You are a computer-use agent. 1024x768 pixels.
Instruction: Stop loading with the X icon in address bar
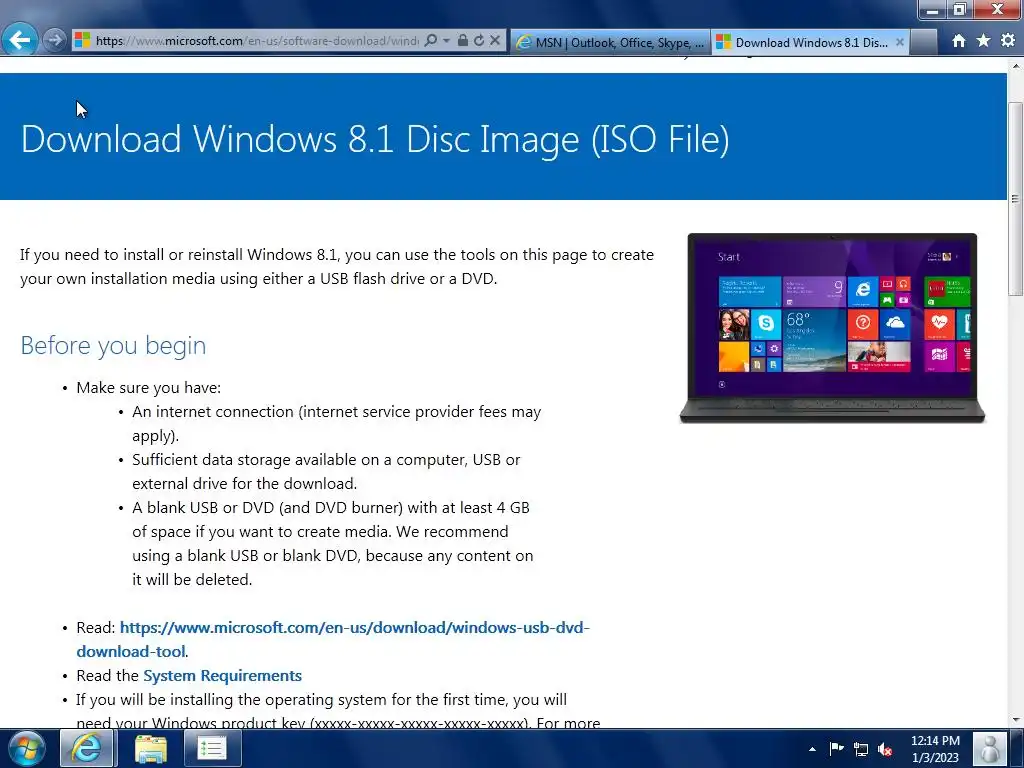click(495, 40)
